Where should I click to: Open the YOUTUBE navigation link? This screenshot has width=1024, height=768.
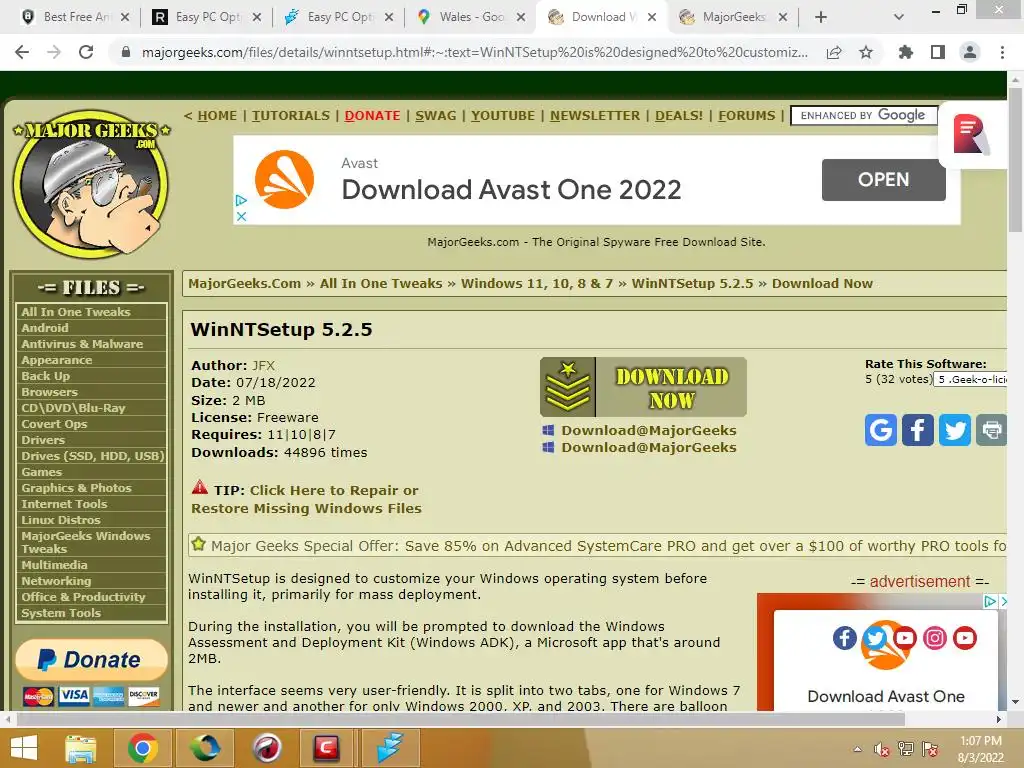click(503, 116)
